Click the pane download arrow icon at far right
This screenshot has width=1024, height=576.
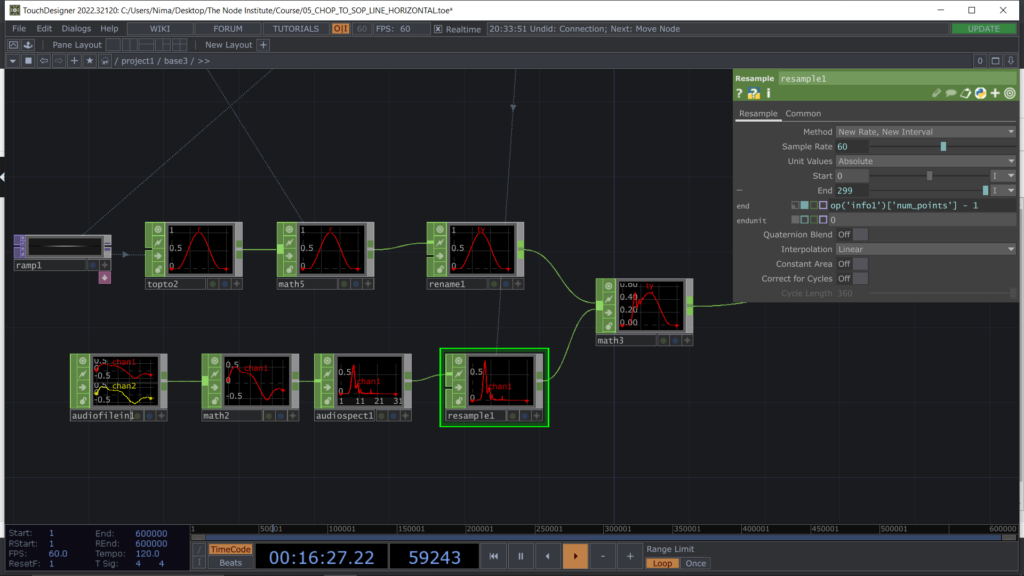click(1010, 61)
